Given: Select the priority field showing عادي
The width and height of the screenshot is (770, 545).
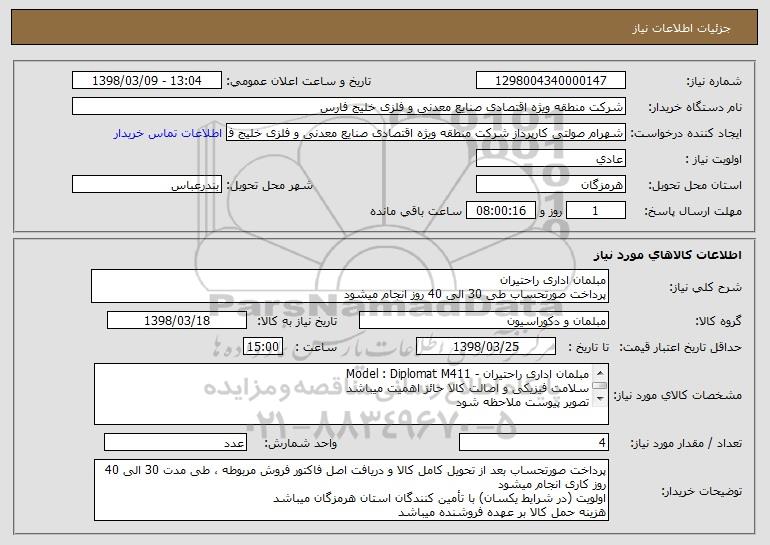Looking at the screenshot, I should [550, 158].
